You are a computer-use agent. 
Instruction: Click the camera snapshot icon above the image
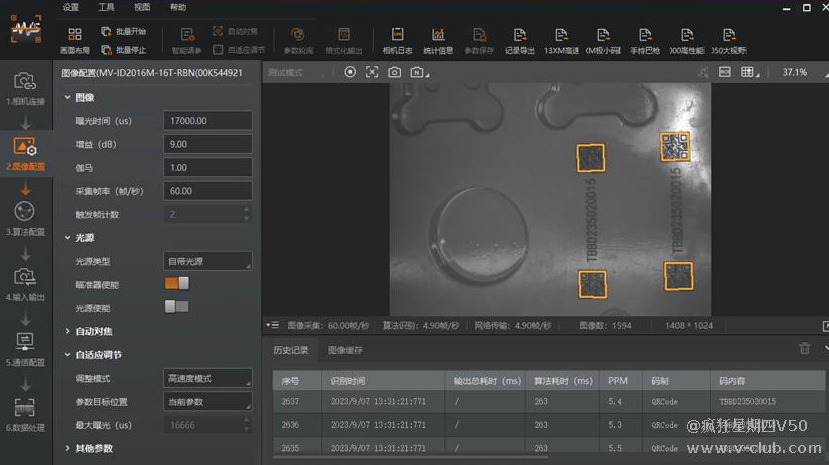pos(395,72)
